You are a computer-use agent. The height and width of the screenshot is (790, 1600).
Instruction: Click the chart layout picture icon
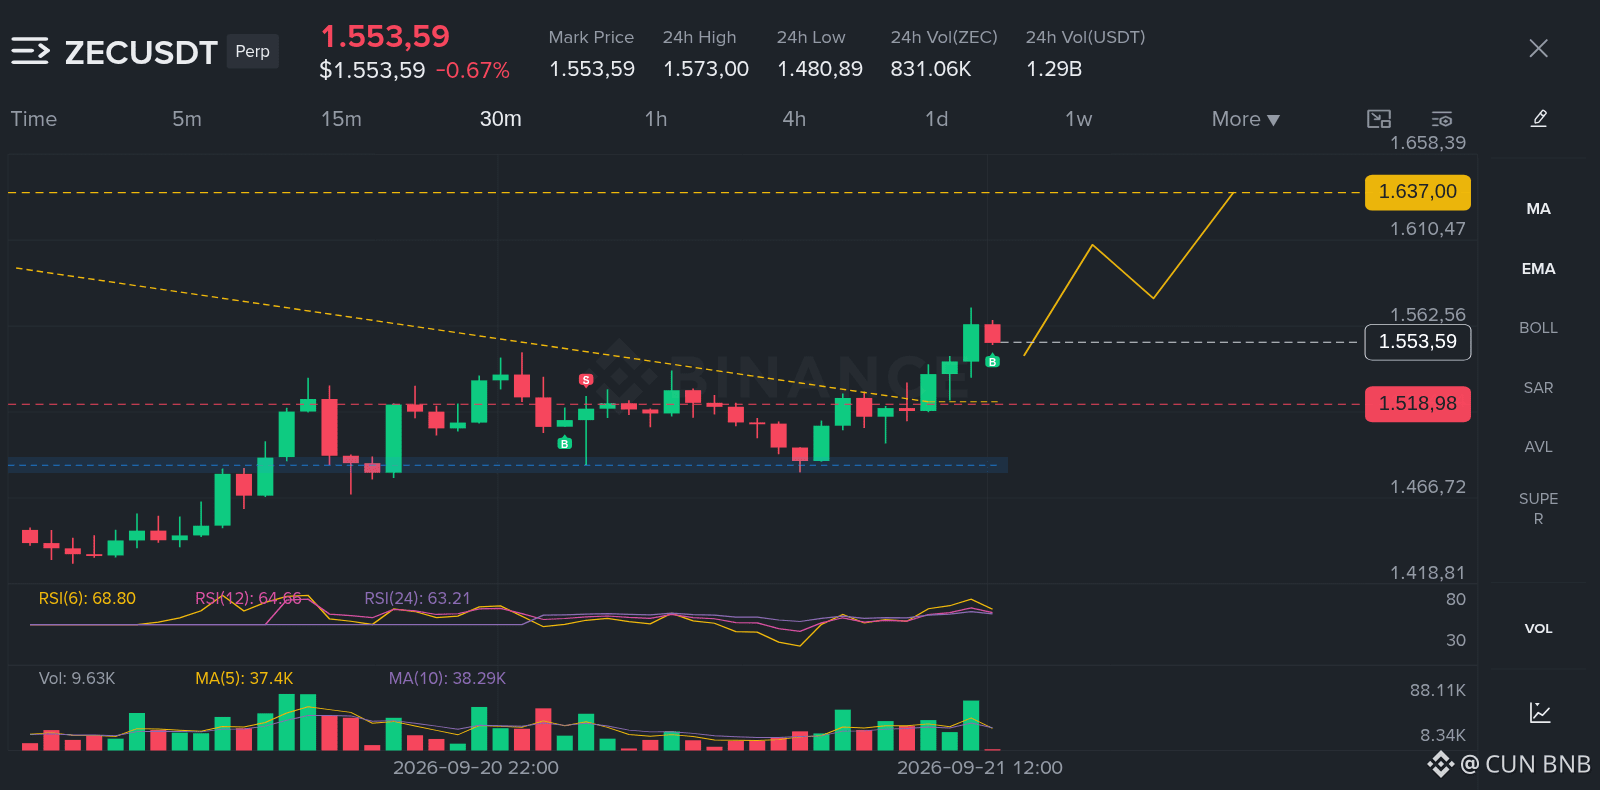(x=1379, y=119)
